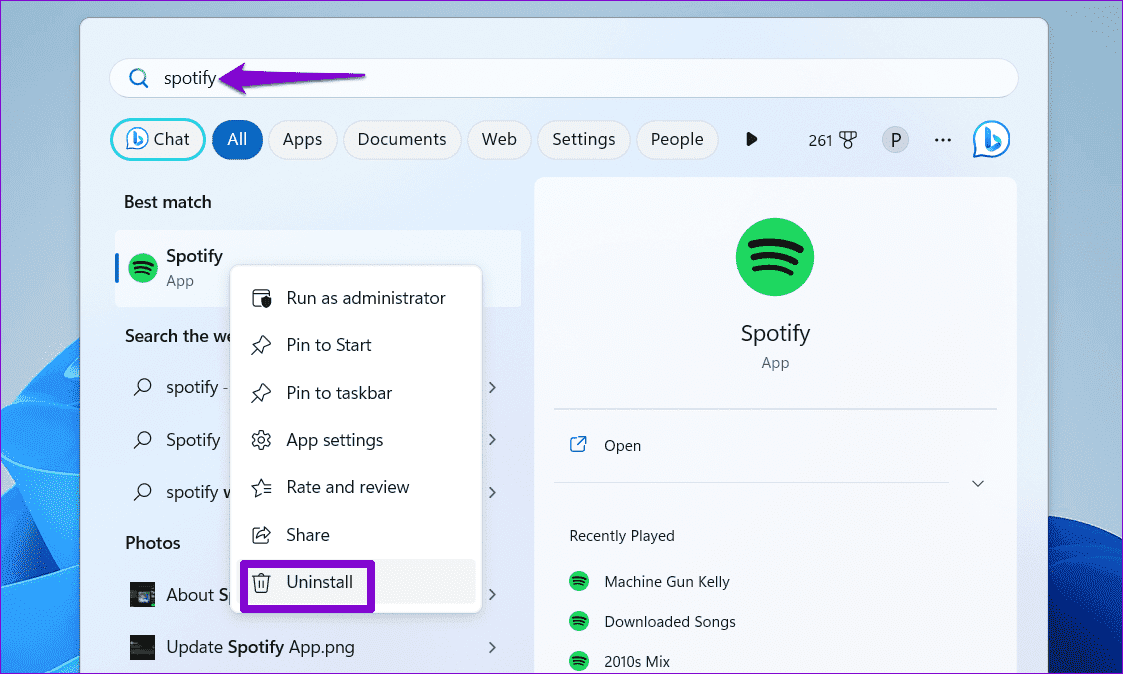Screen dimensions: 1123x674
Task: Click the magnifier icon beside capitalized Spotify suggestion
Action: 143,440
